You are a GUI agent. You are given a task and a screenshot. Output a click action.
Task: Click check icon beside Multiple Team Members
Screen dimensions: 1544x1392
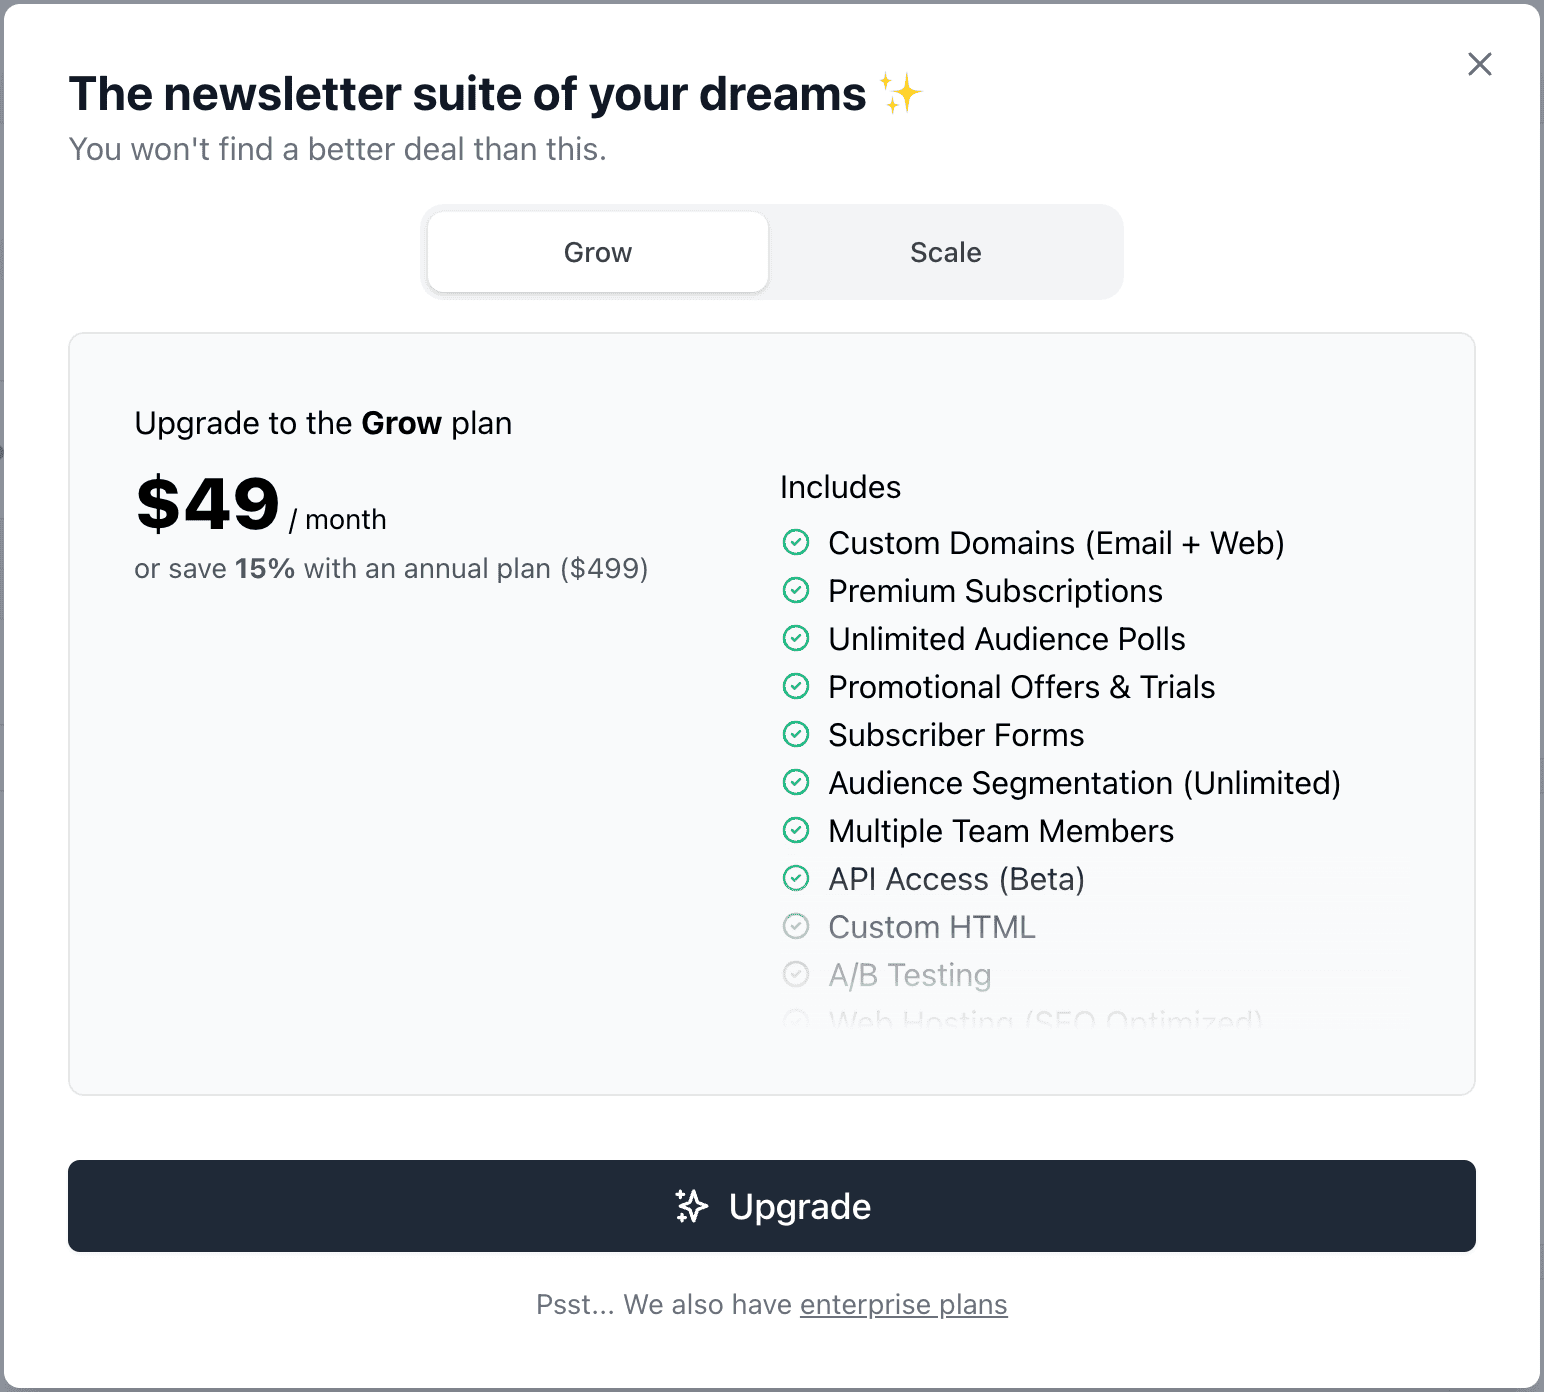click(x=796, y=830)
